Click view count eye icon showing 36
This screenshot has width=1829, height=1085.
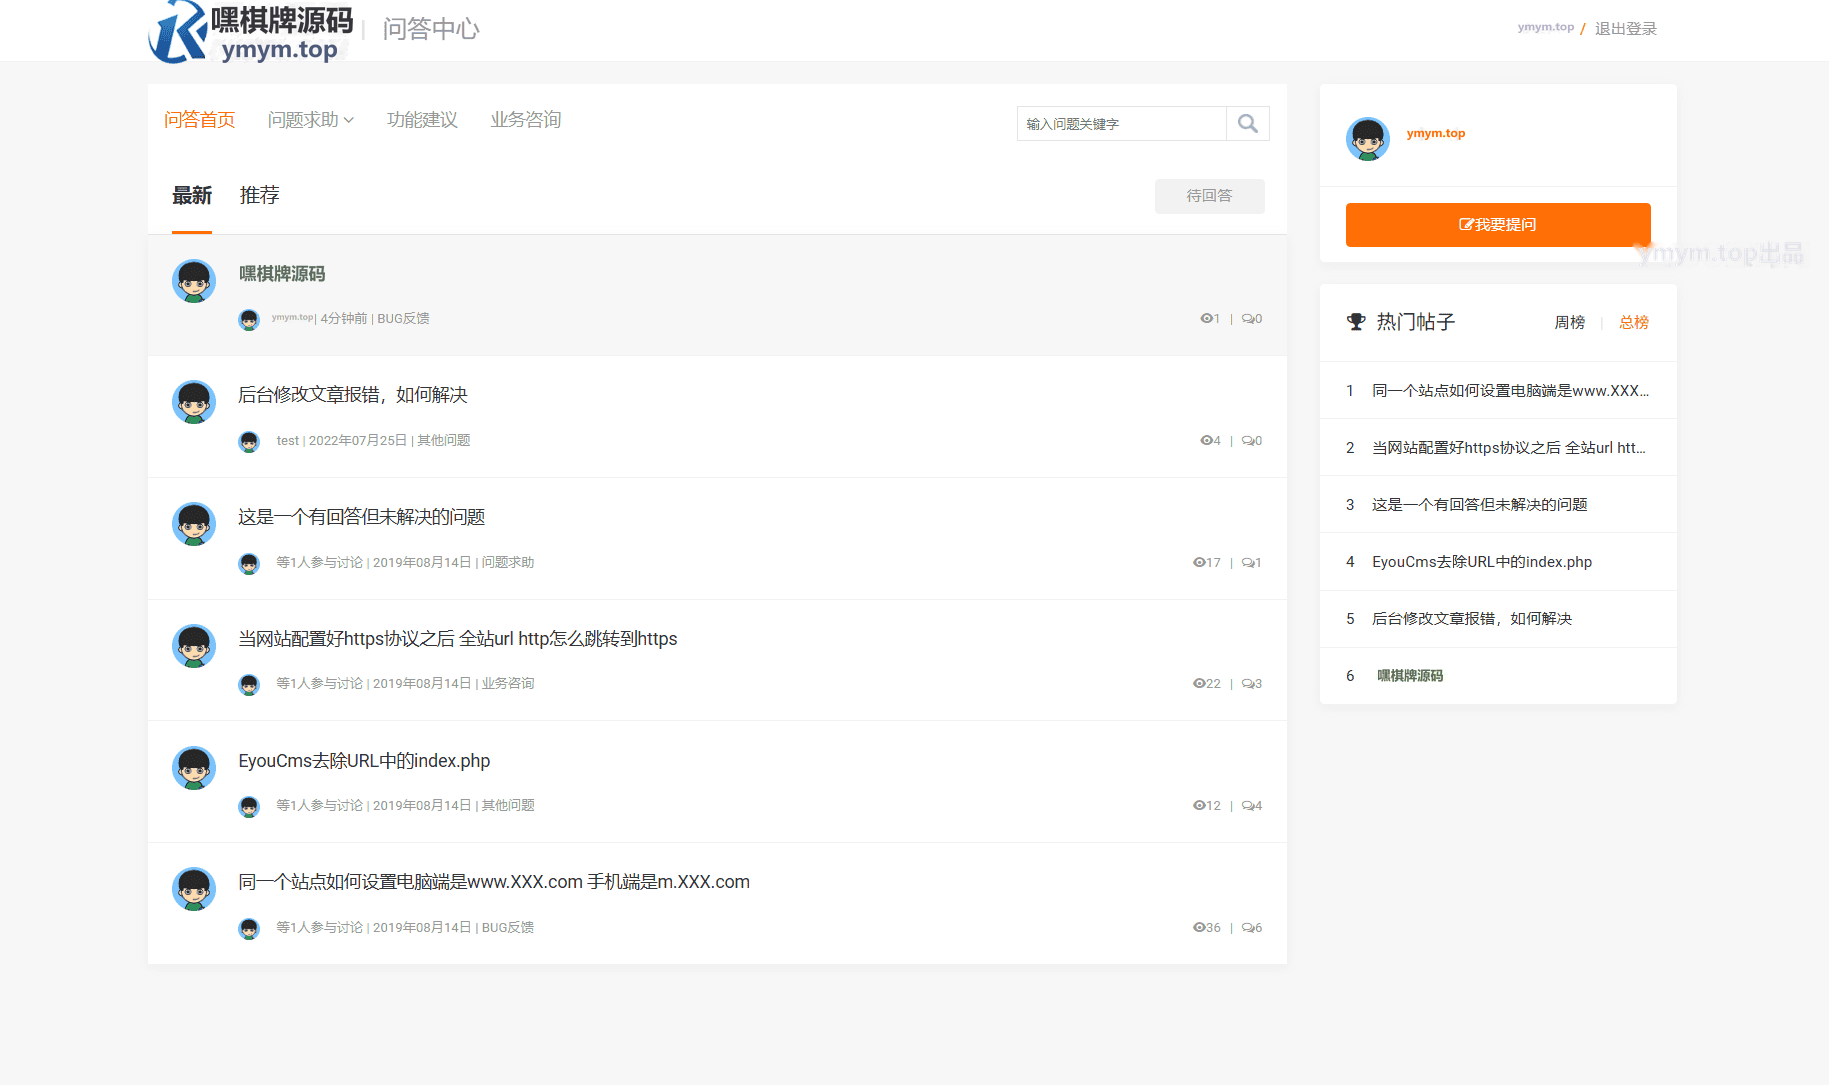[x=1199, y=928]
